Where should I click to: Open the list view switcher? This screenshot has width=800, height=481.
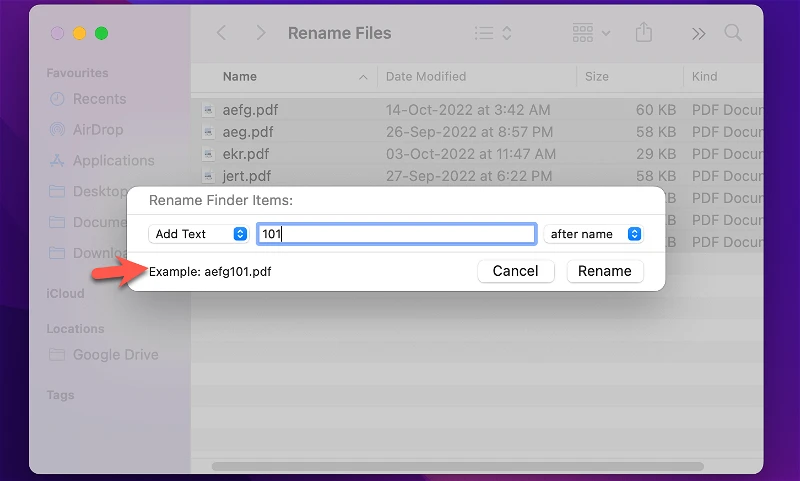(x=493, y=33)
